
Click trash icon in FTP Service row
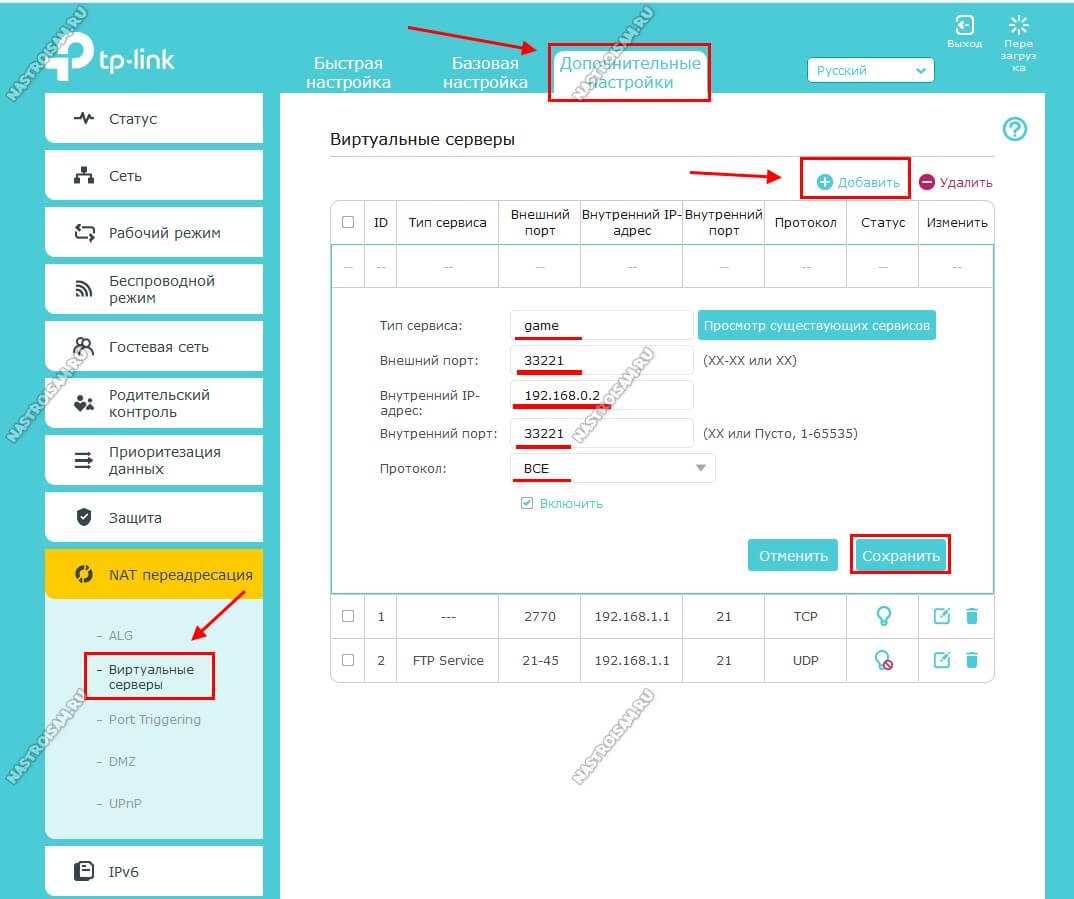972,660
